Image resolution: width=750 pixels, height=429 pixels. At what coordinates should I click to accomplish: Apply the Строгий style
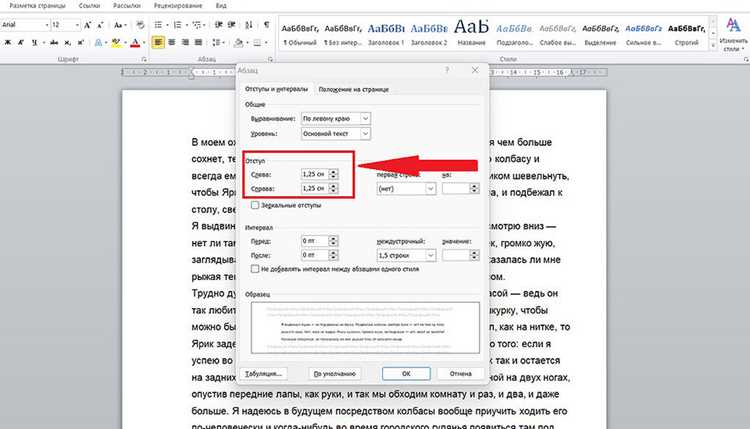686,33
